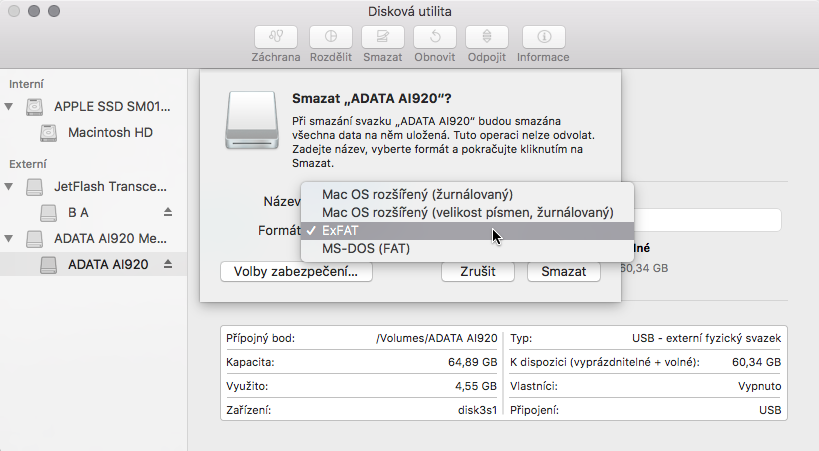This screenshot has height=451, width=819.
Task: Click the Smazat „ADATA AI920"? dialog heading
Action: 371,98
